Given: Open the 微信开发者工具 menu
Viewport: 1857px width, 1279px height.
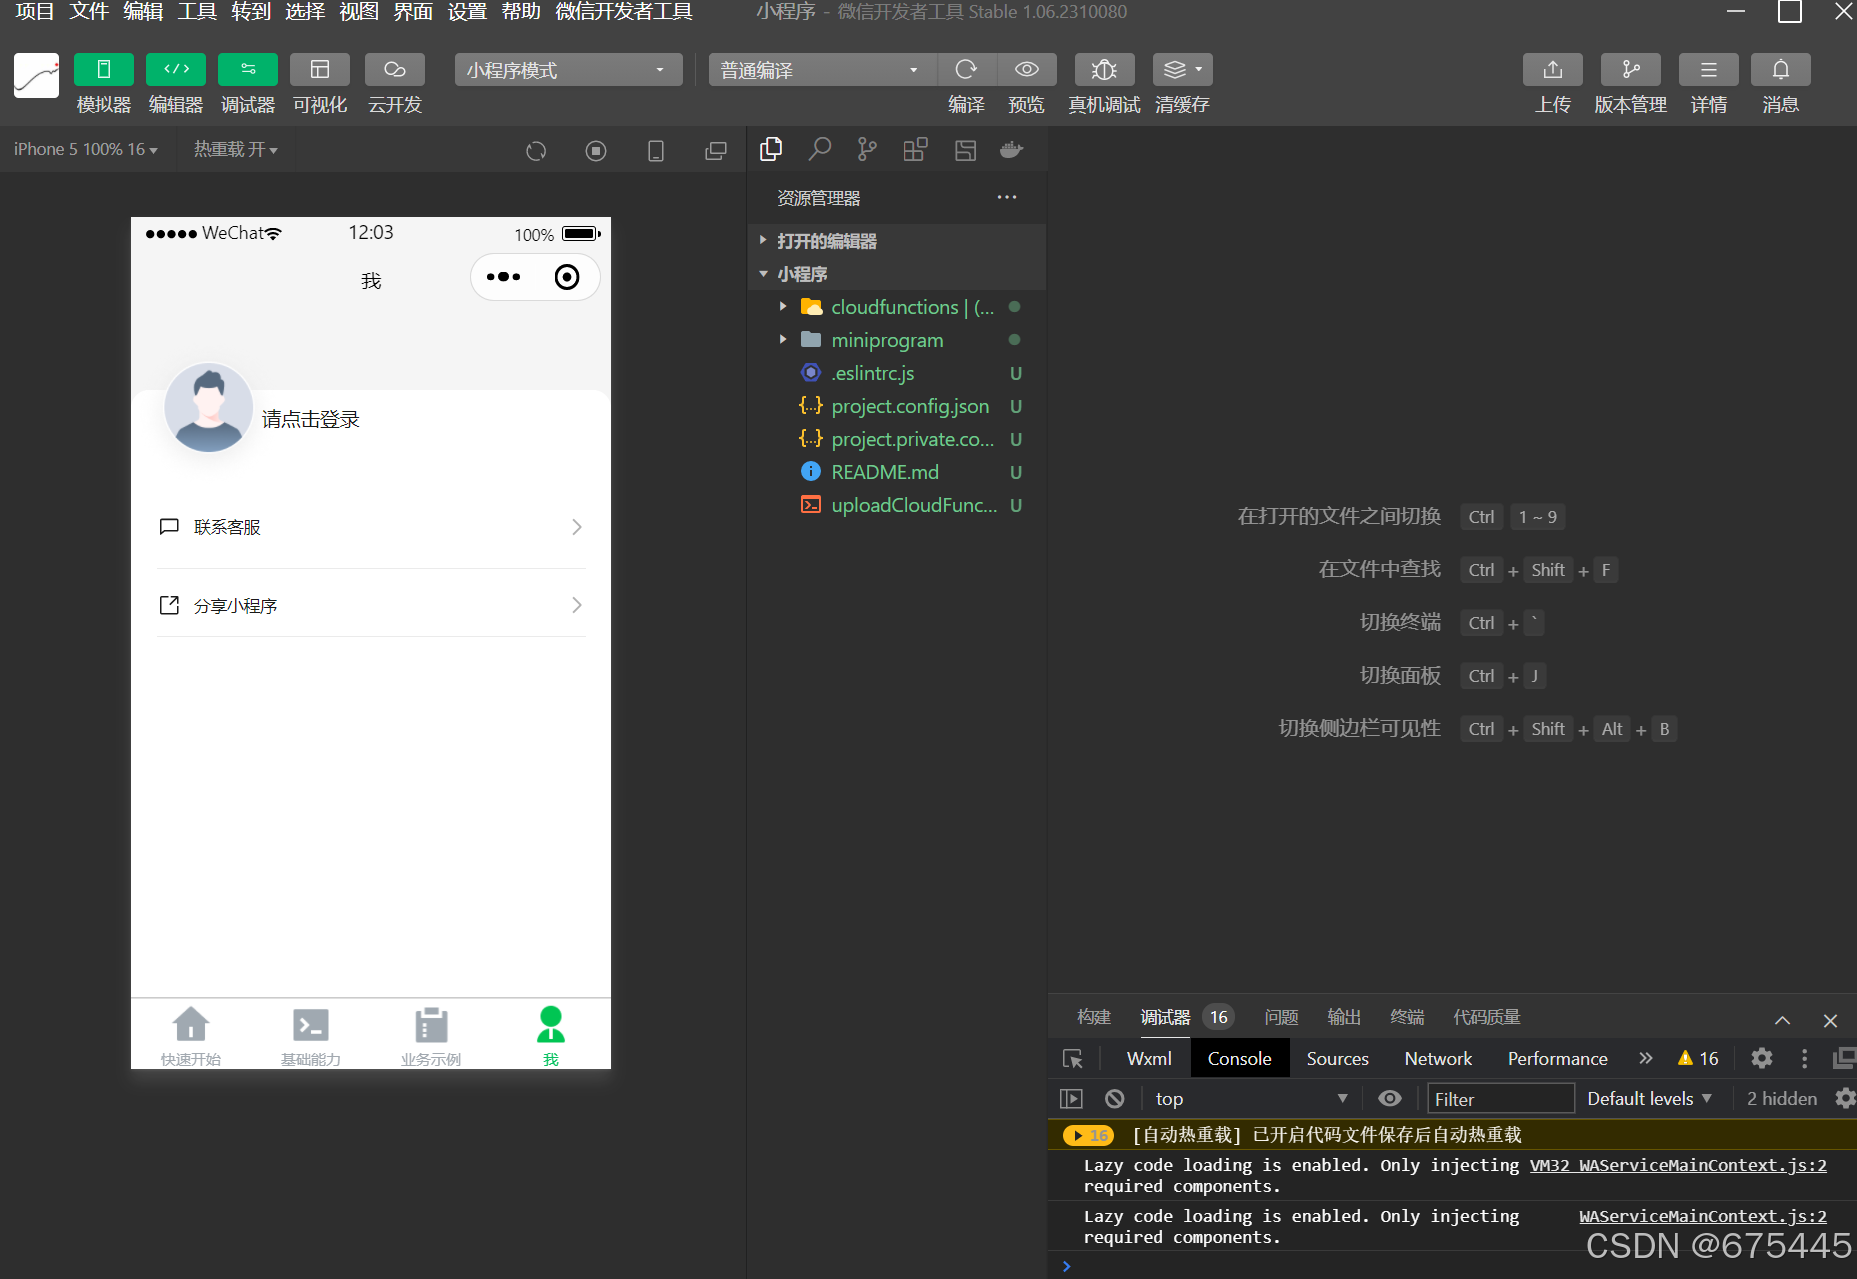Looking at the screenshot, I should [x=624, y=12].
